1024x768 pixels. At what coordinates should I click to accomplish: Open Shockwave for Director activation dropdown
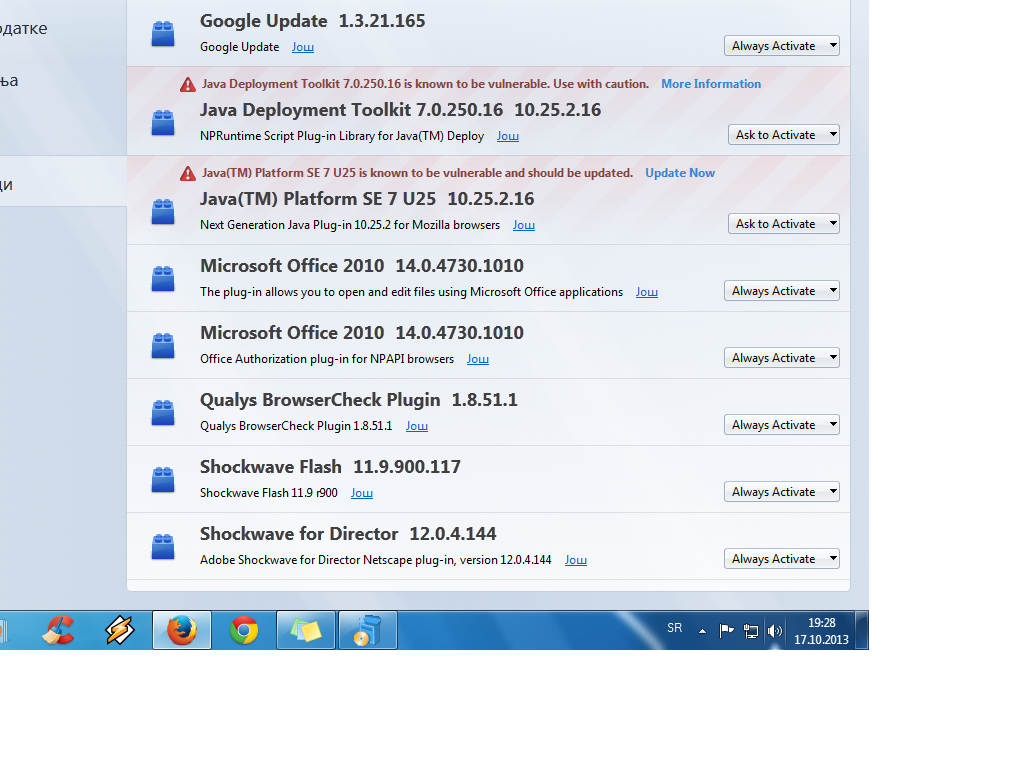point(782,559)
